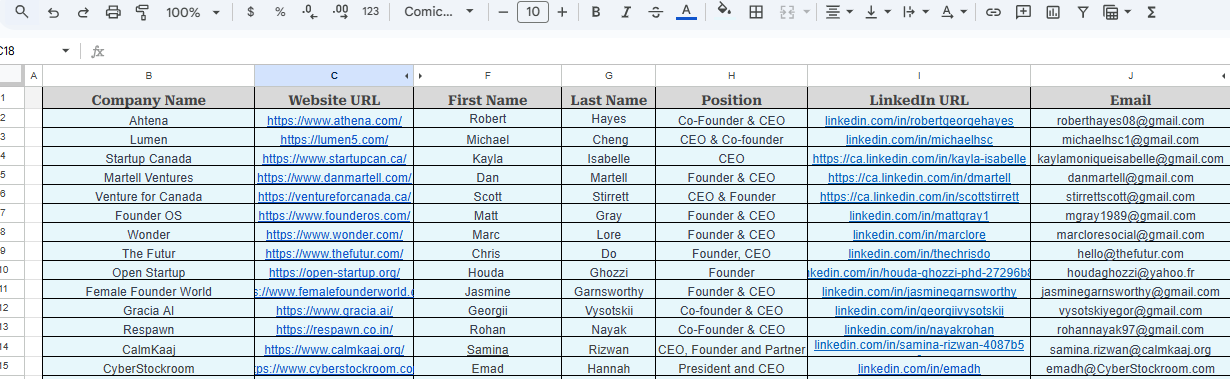
Task: Undo the last action
Action: 53,12
